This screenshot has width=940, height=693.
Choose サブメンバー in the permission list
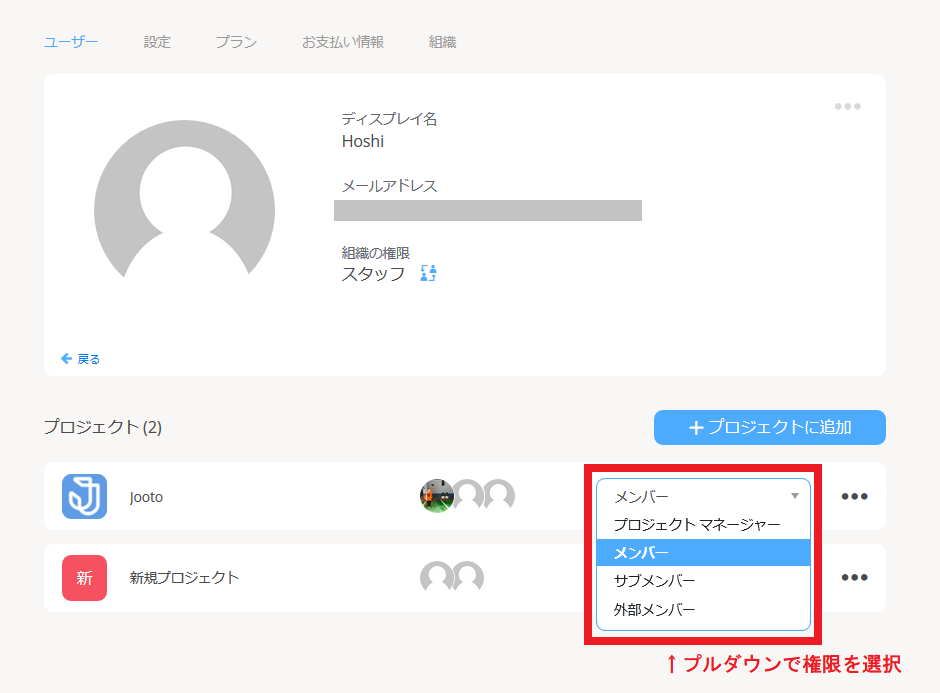(x=654, y=581)
